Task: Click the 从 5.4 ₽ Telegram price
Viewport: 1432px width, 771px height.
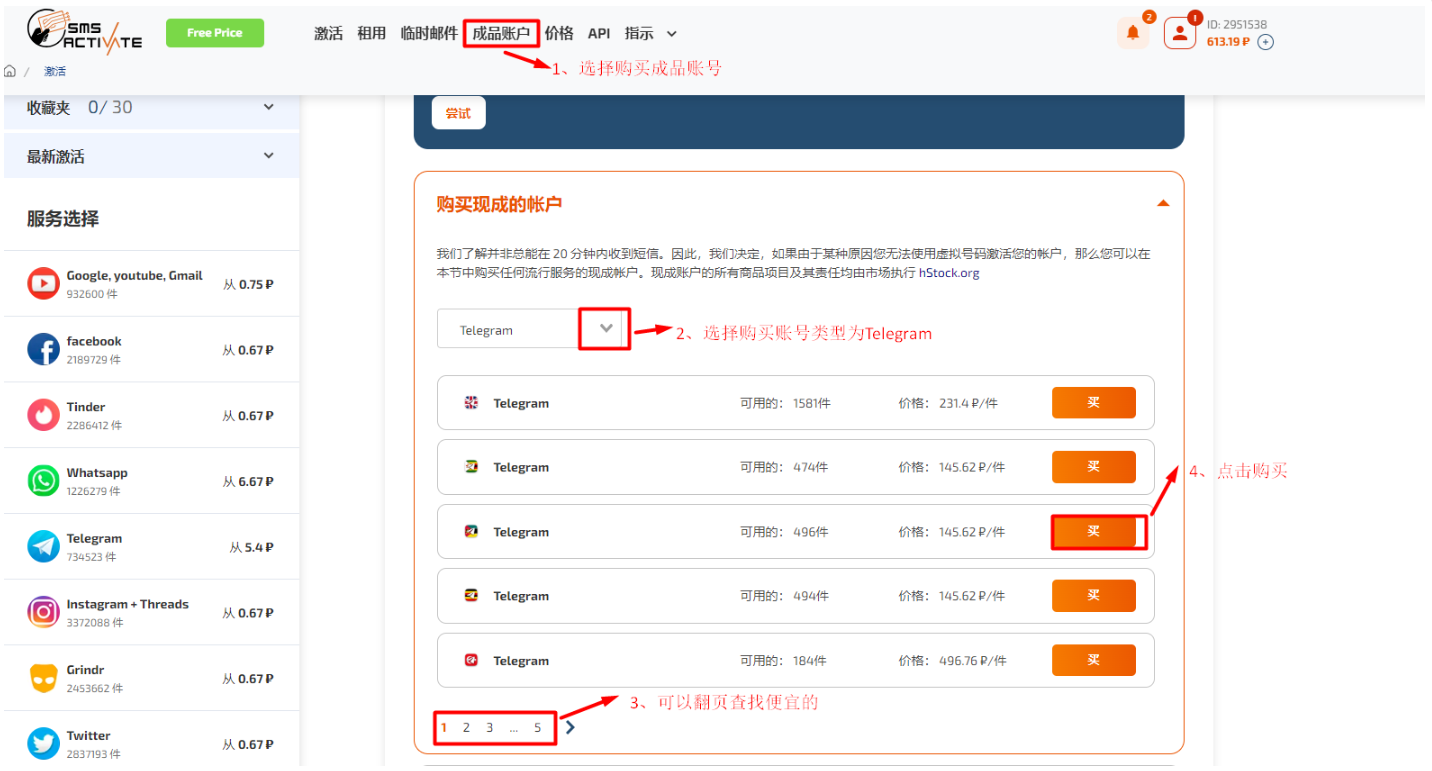Action: (252, 548)
